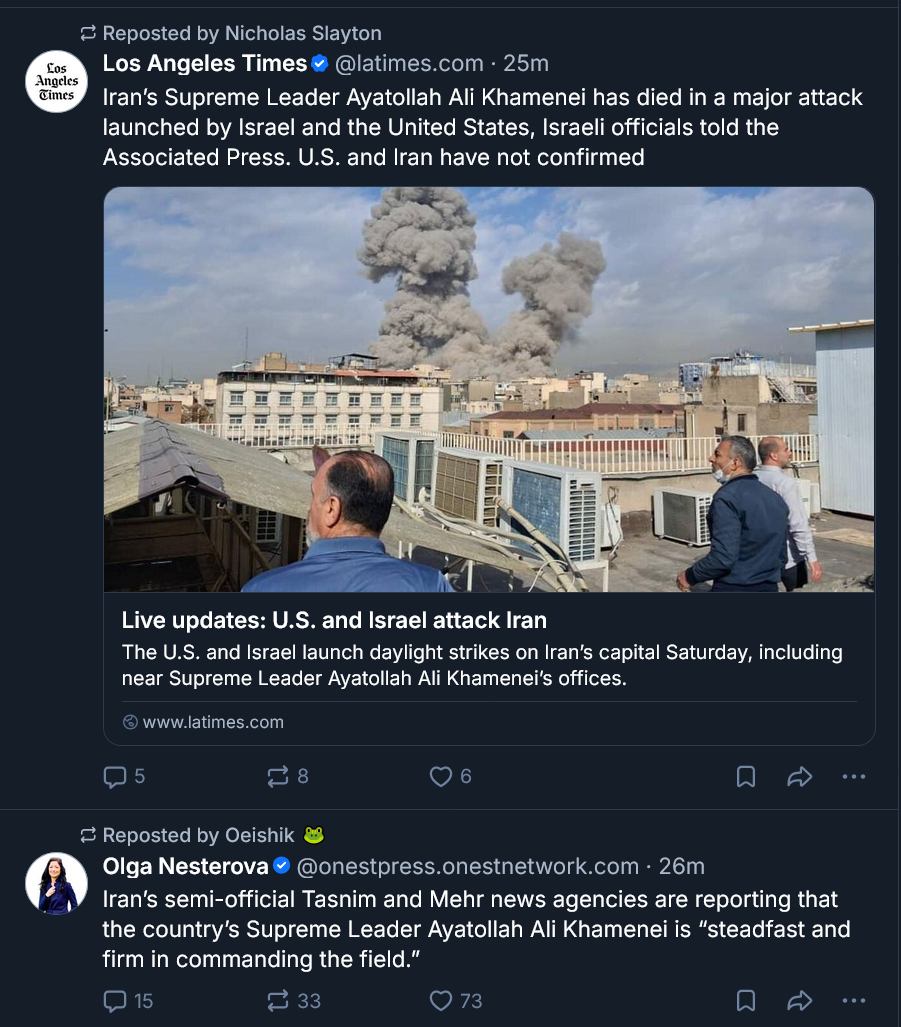Repost Olga Nesterova's post

click(279, 1000)
